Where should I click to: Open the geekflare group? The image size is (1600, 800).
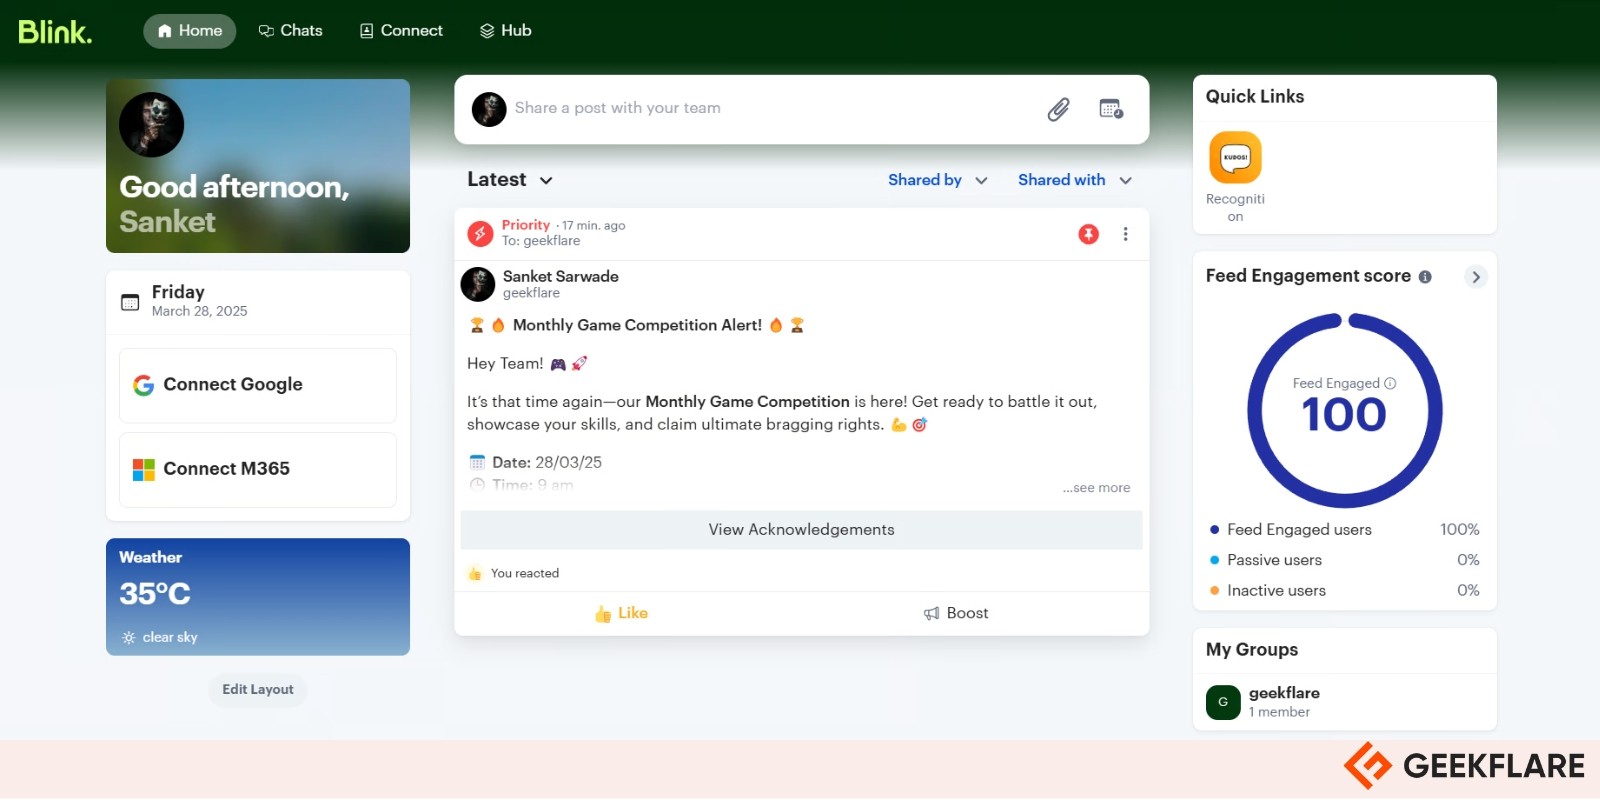pos(1345,702)
